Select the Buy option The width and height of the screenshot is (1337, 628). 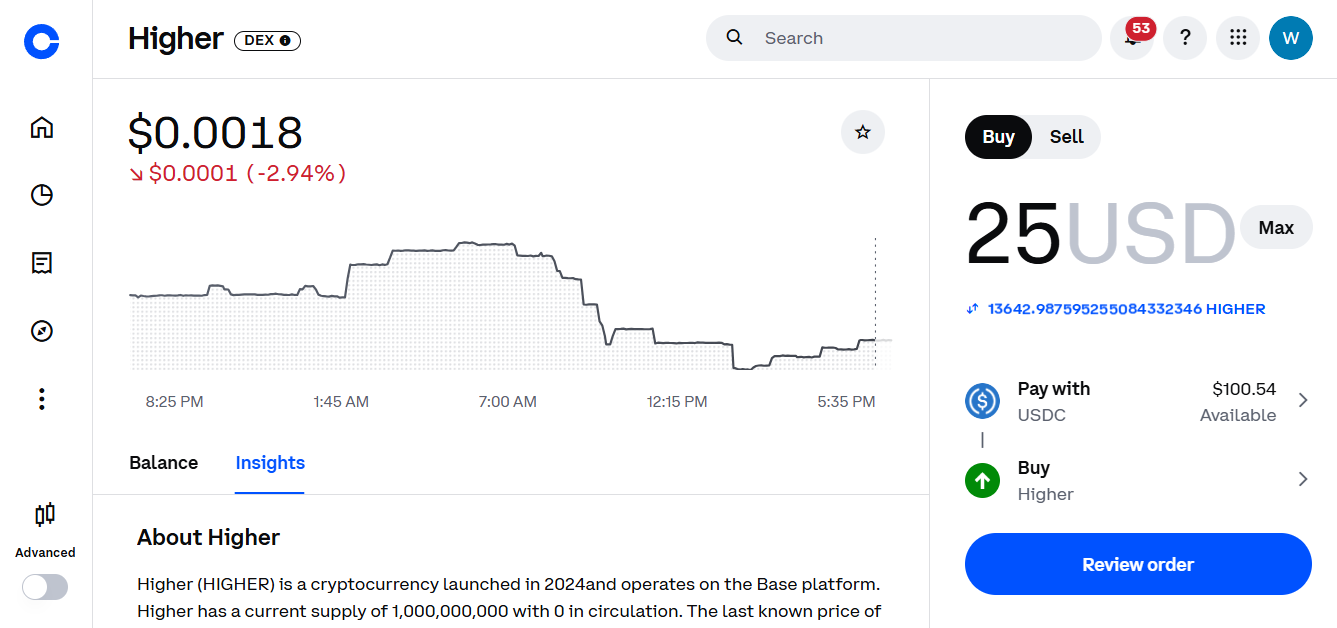click(x=998, y=137)
